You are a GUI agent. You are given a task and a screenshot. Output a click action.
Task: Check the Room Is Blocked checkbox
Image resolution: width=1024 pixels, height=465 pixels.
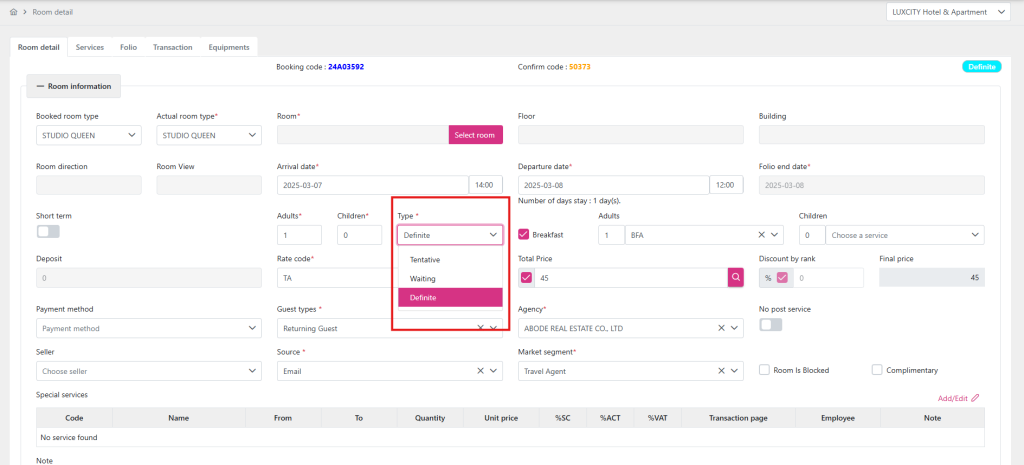pyautogui.click(x=765, y=370)
